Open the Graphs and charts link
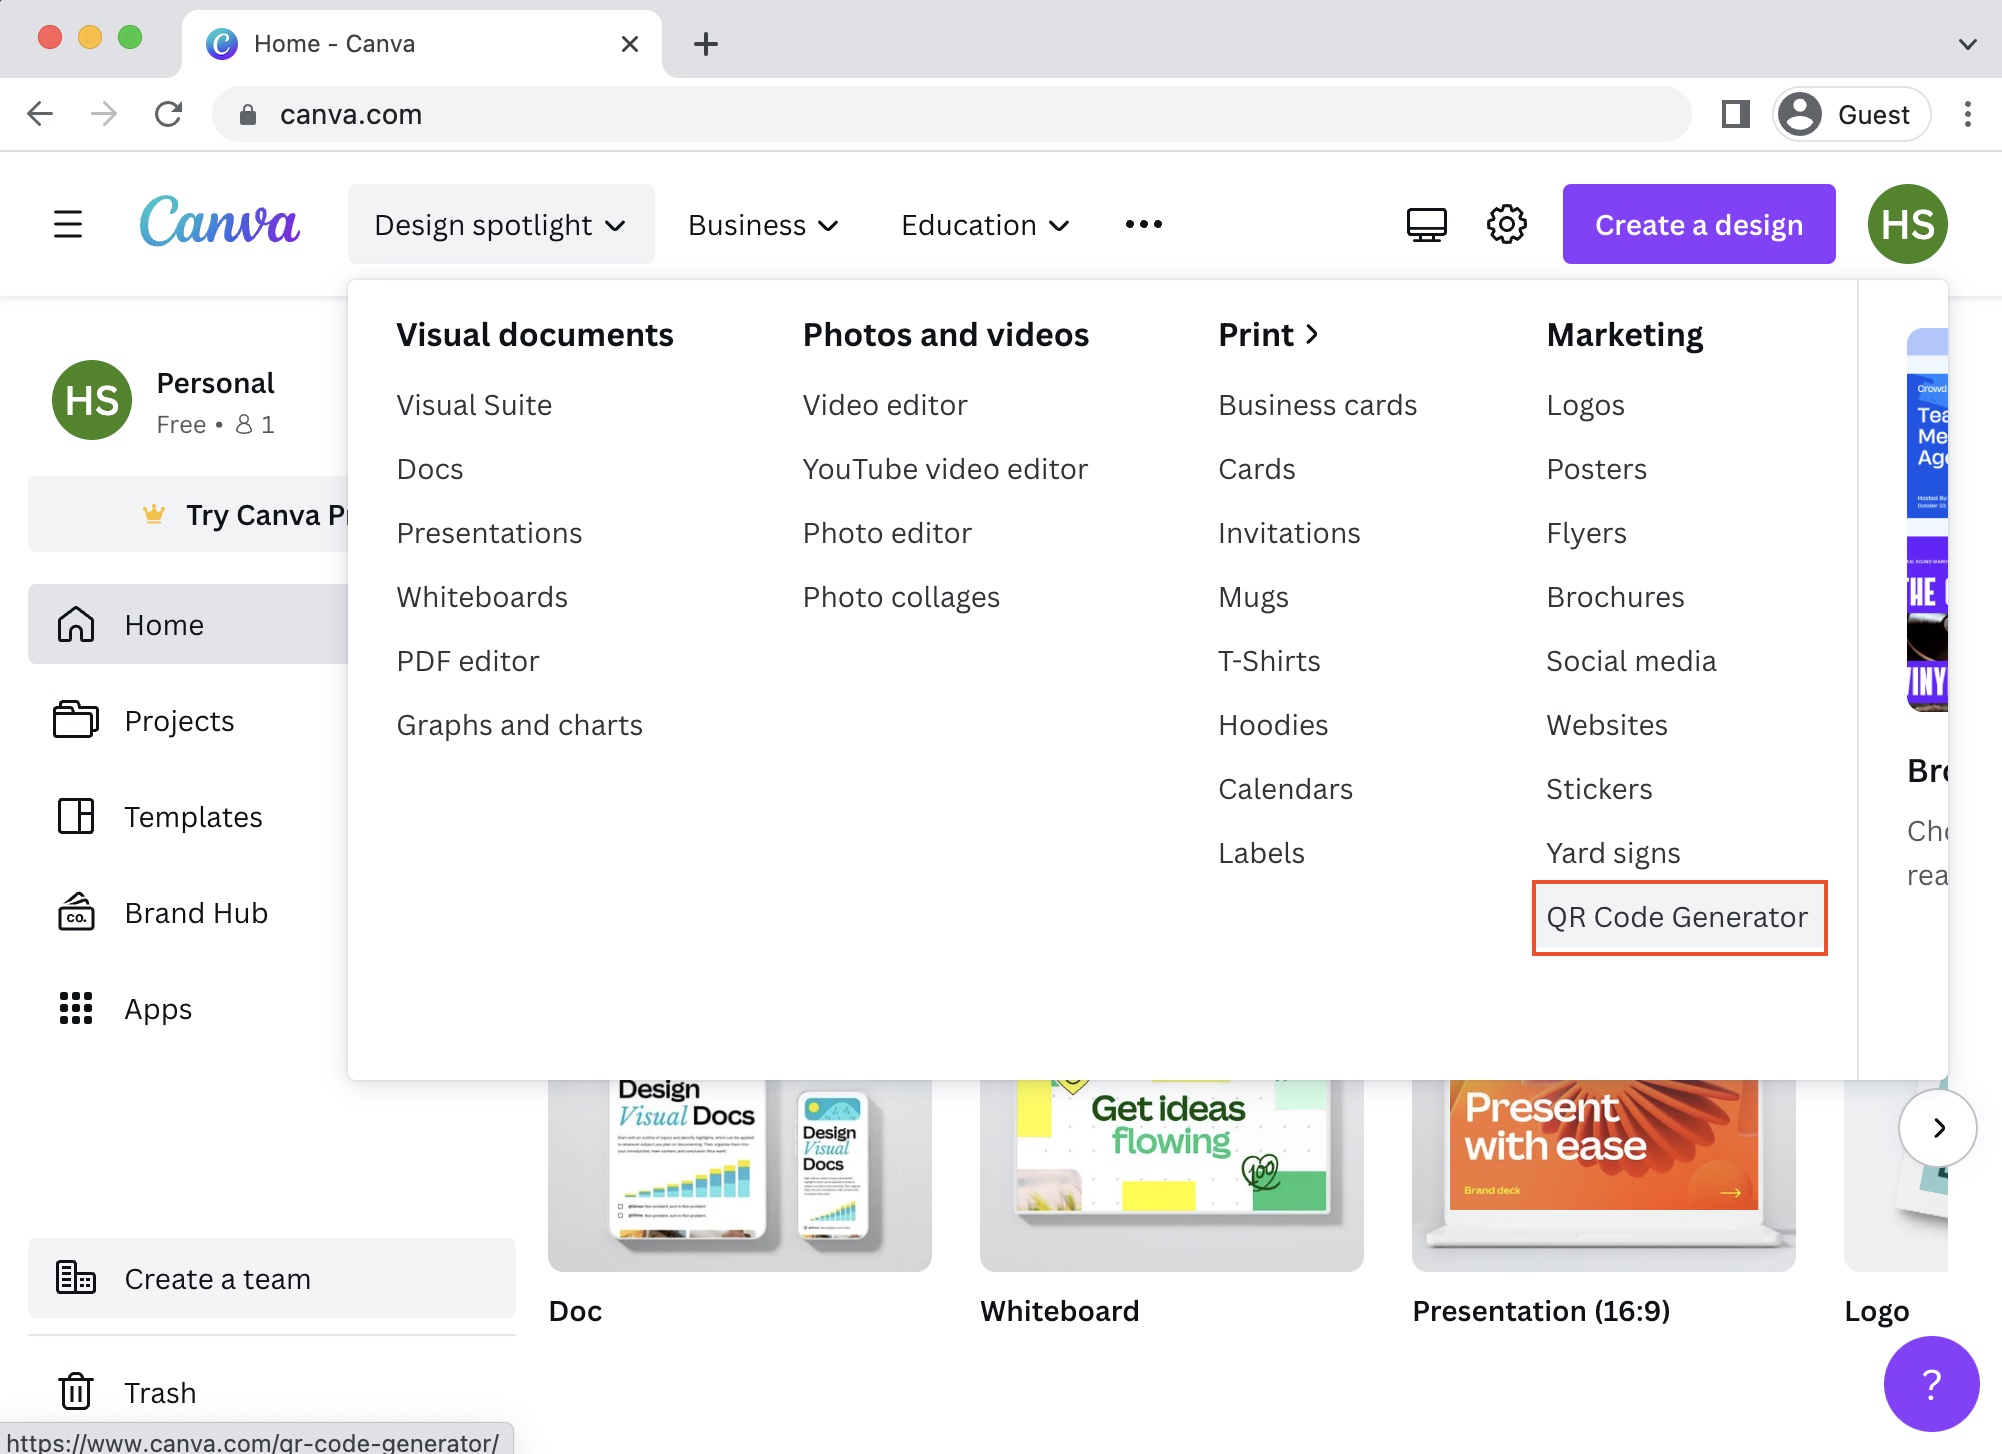 click(519, 724)
